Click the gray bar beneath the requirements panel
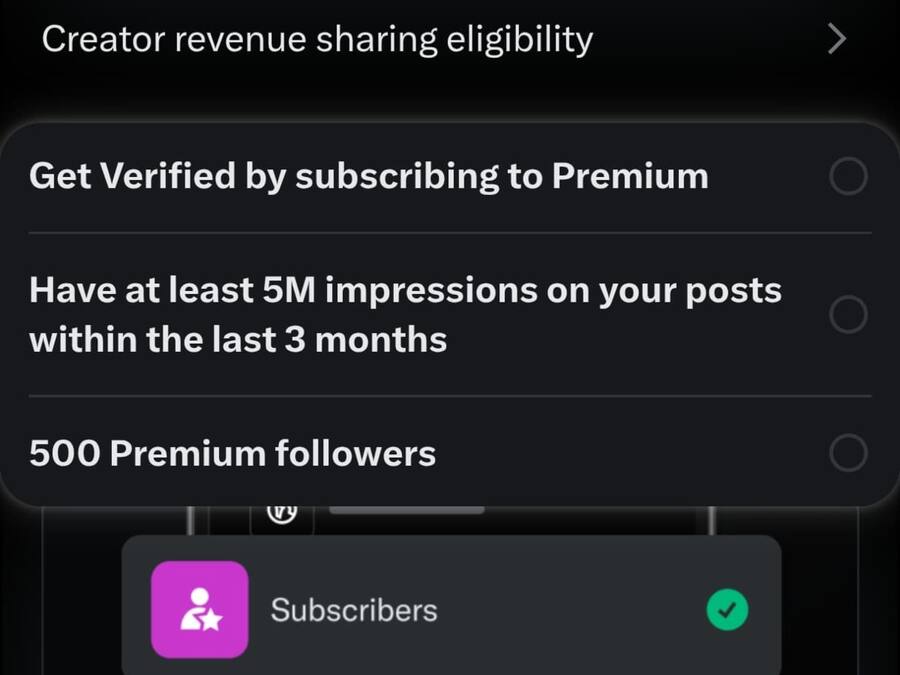Viewport: 900px width, 675px height. tap(406, 510)
